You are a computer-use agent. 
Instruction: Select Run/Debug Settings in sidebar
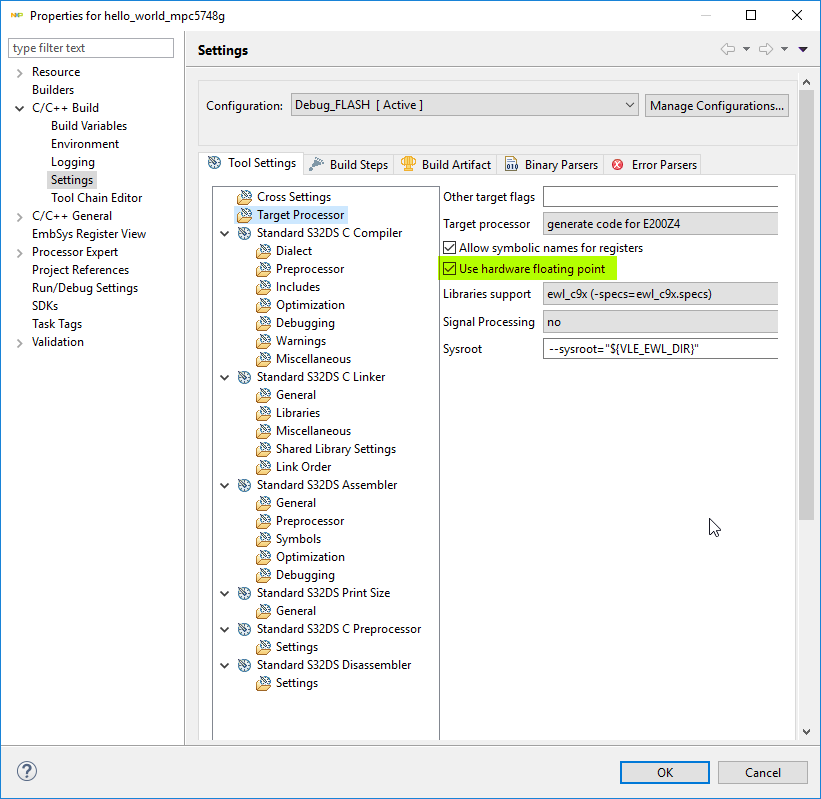coord(85,288)
